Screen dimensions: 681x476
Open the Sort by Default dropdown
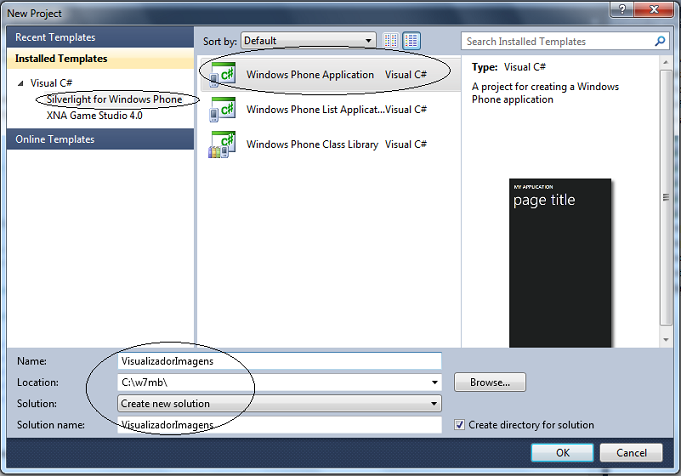click(308, 41)
